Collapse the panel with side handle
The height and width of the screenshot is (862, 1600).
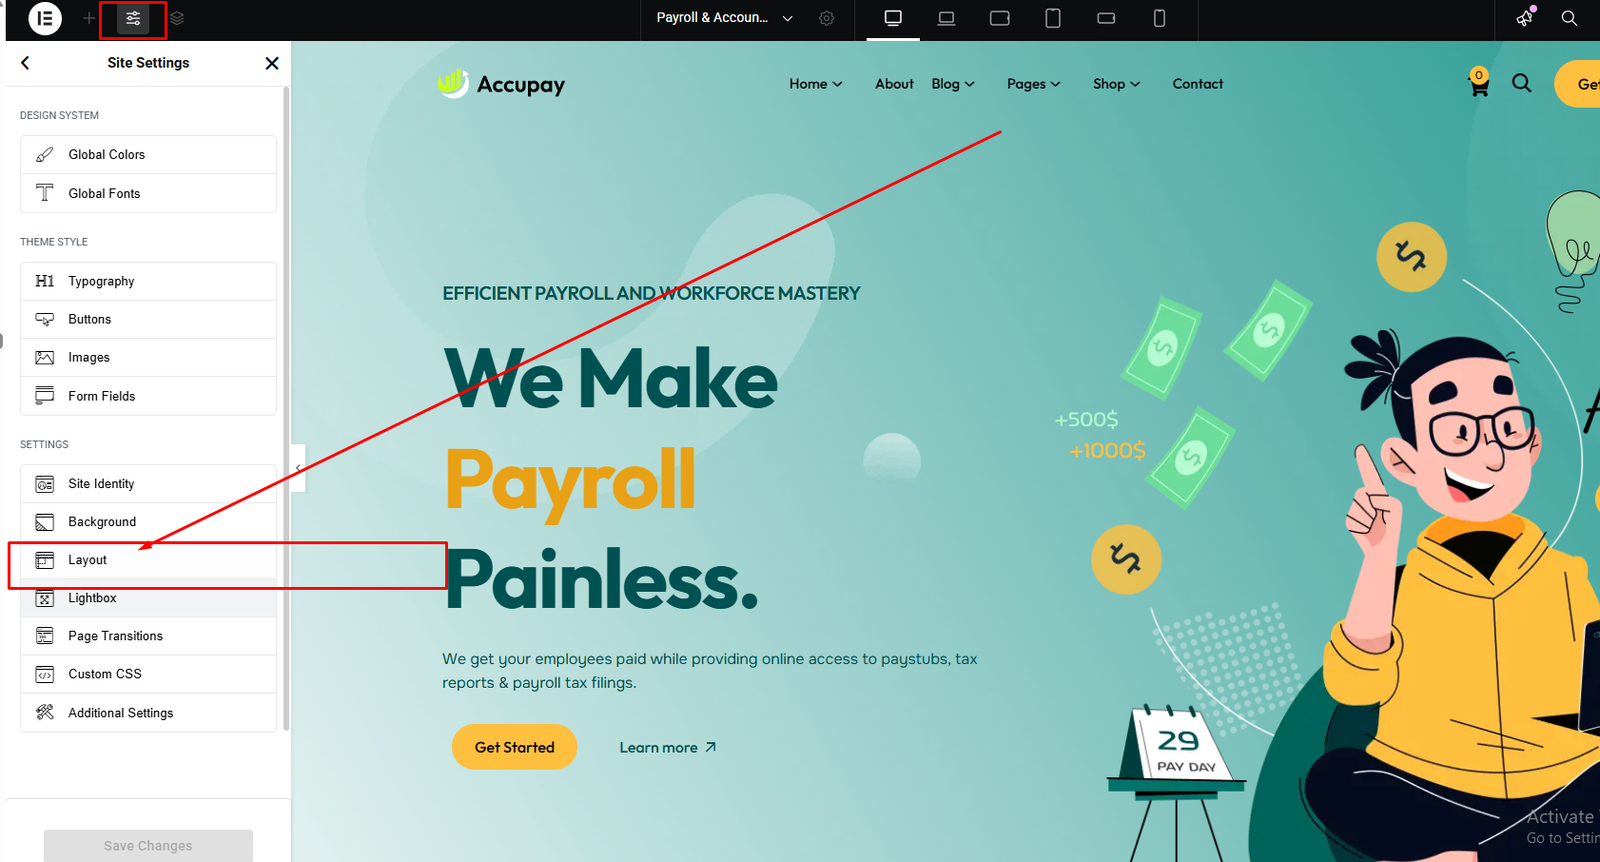pyautogui.click(x=298, y=468)
